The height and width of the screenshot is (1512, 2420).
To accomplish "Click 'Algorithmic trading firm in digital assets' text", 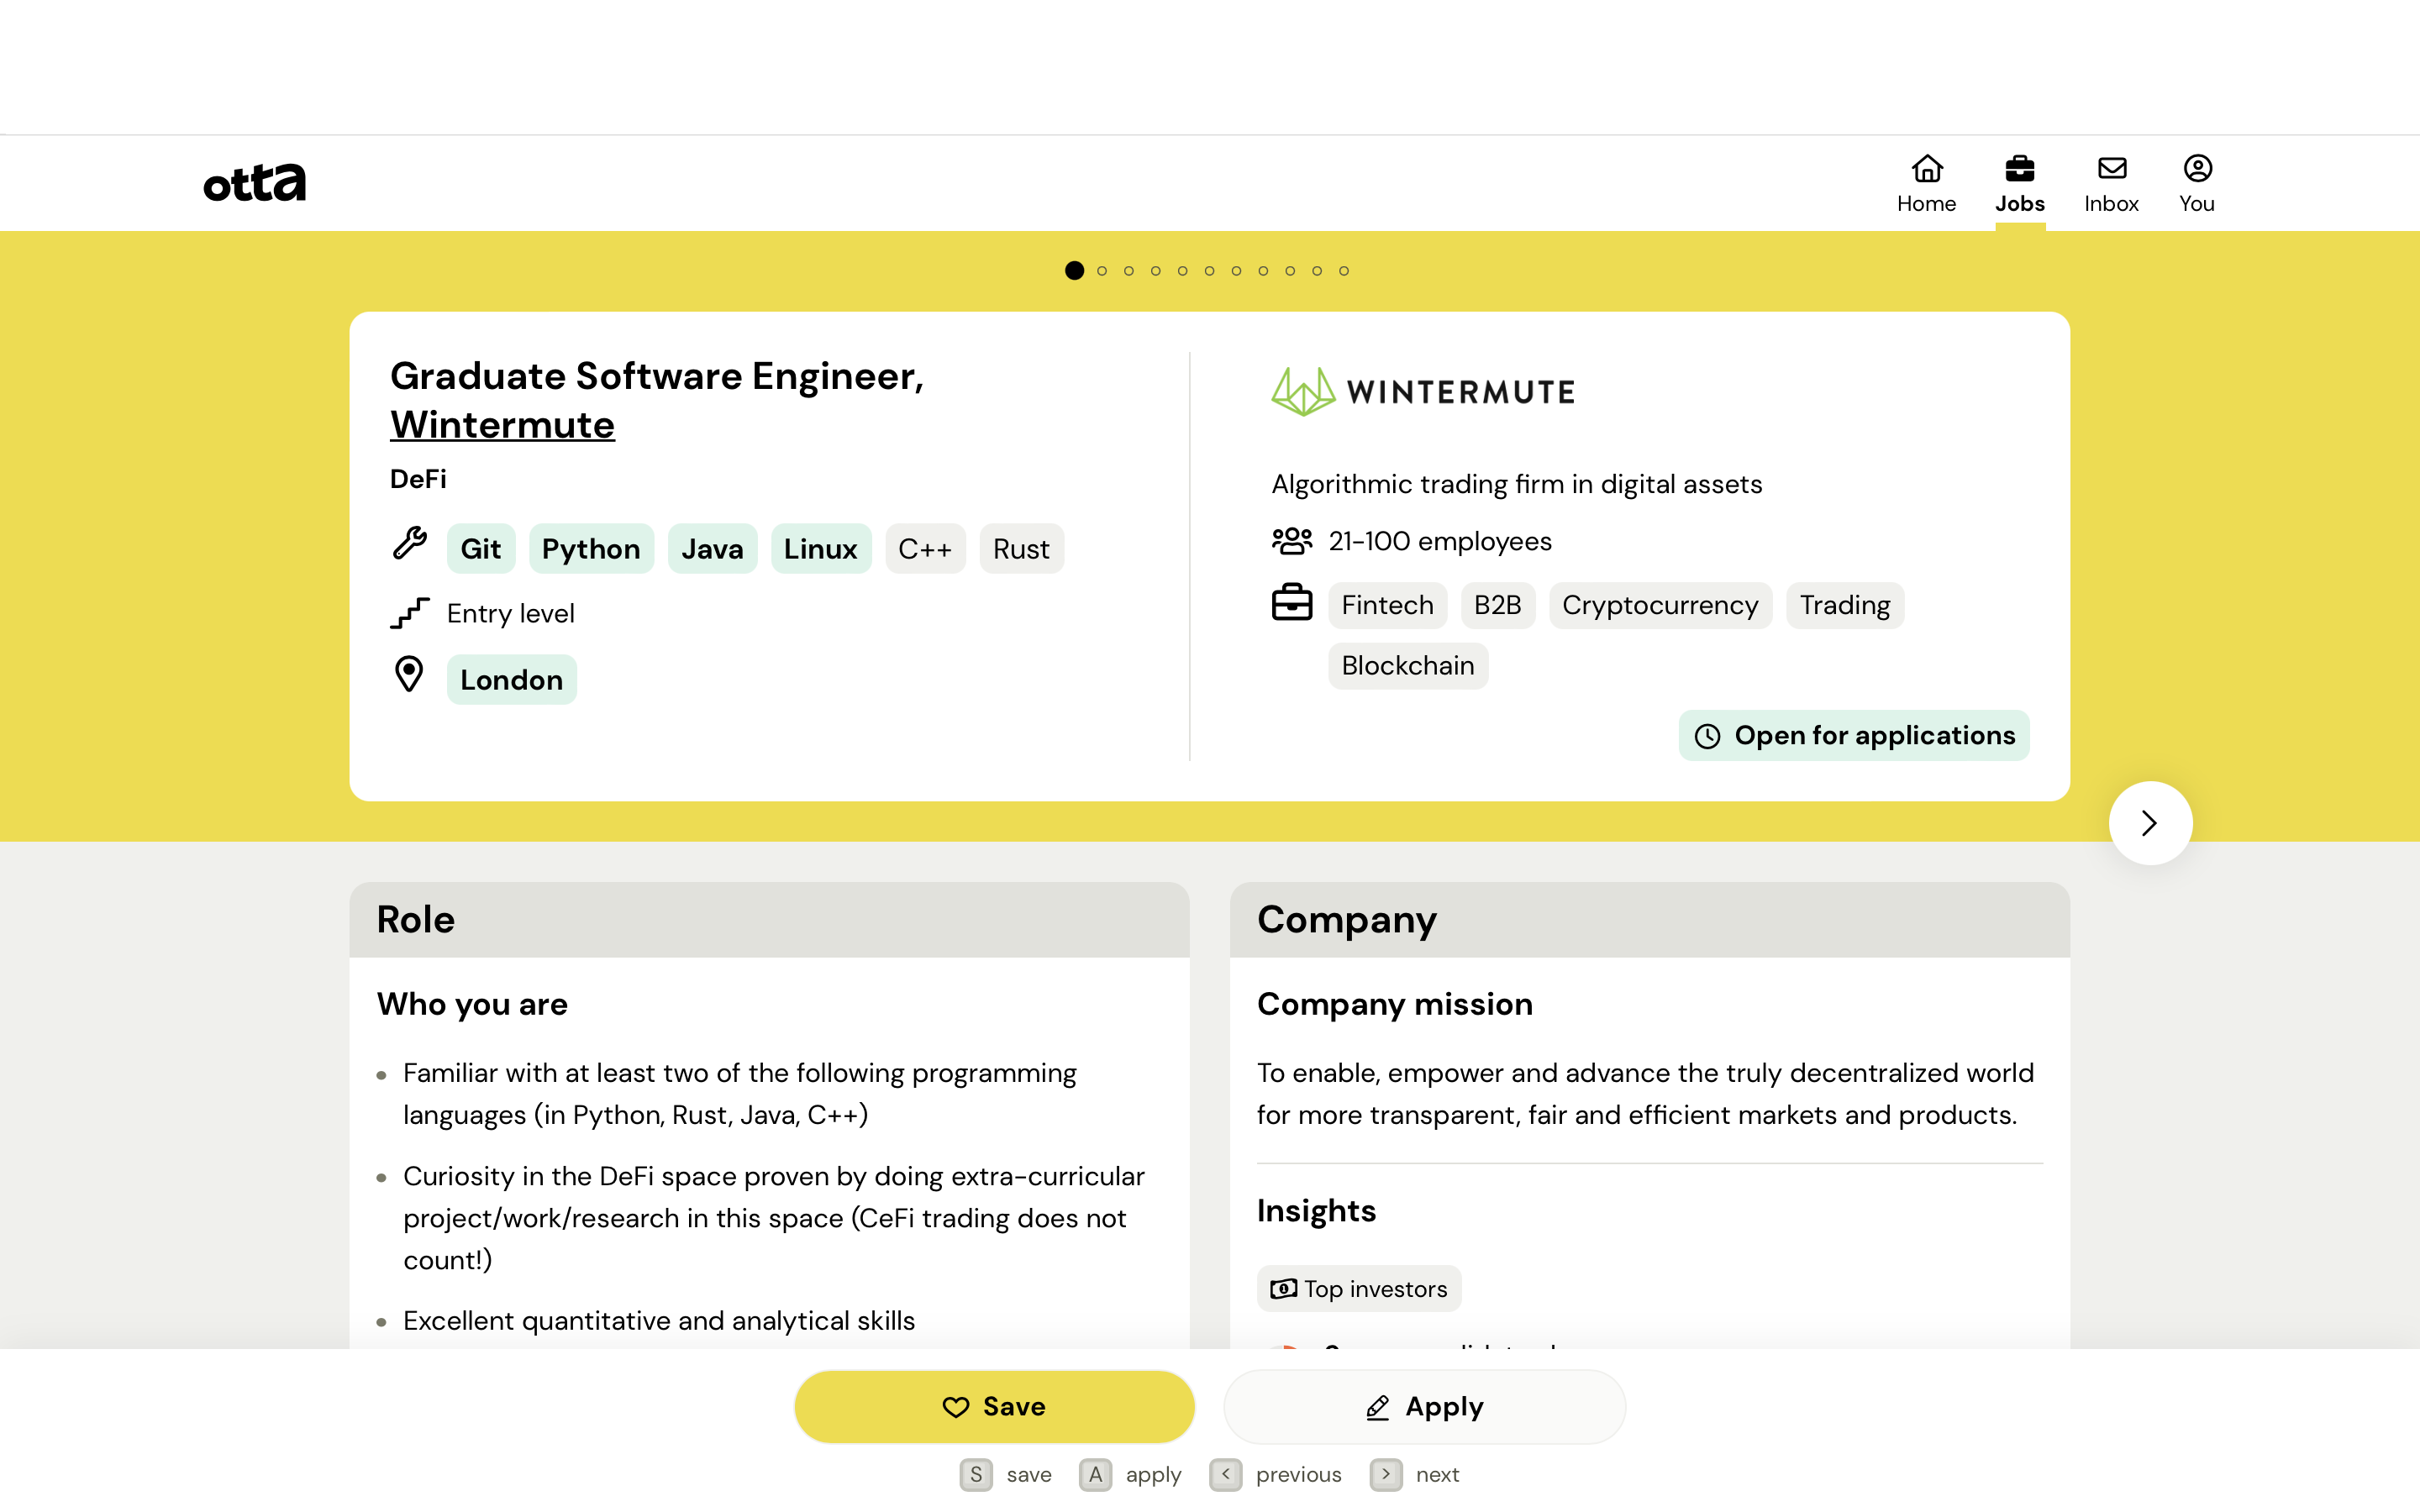I will 1516,484.
